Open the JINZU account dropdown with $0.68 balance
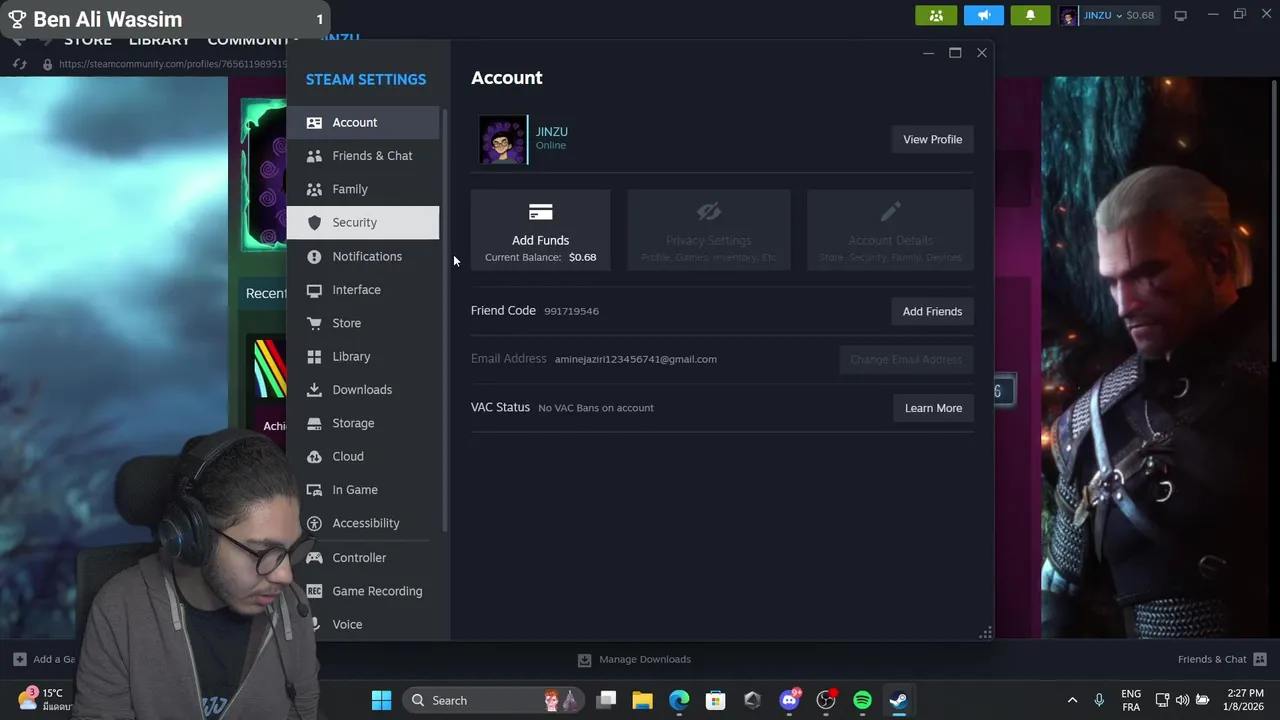The height and width of the screenshot is (720, 1280). pos(1108,15)
